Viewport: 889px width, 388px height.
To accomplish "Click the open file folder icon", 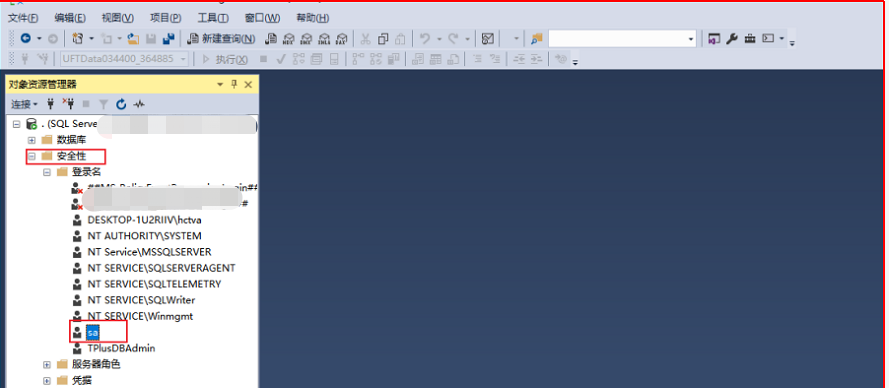I will [134, 39].
